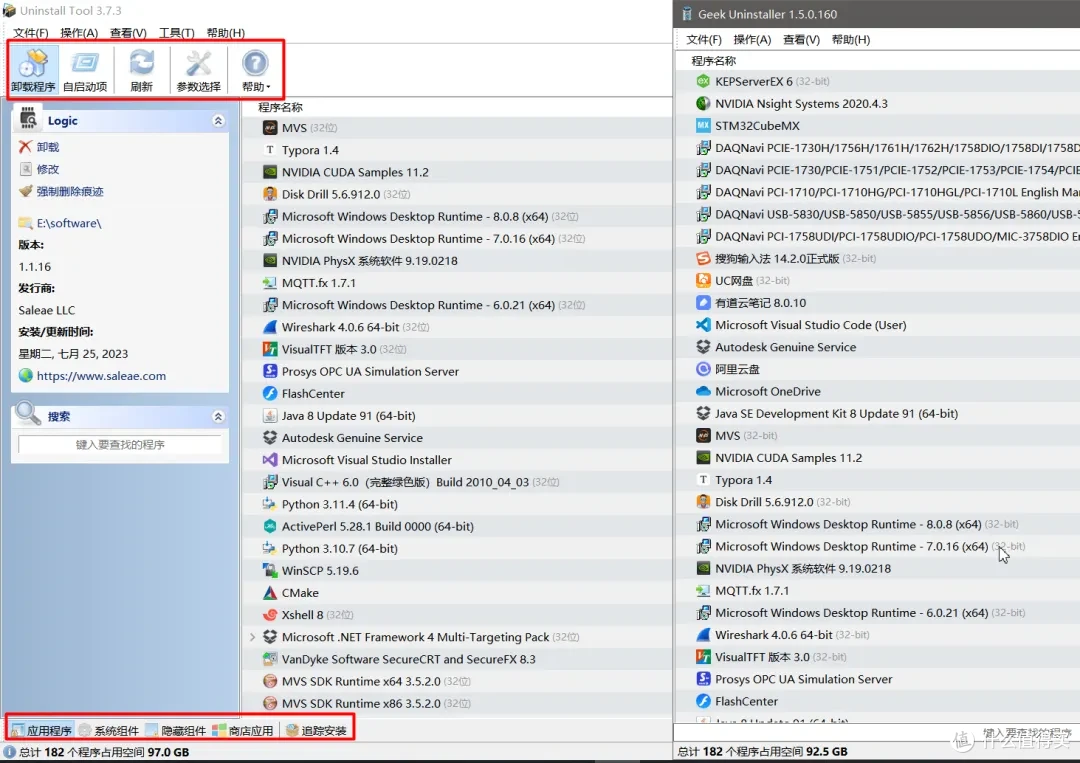1080x763 pixels.
Task: Select WinSCP 5.19.6 icon
Action: click(270, 570)
